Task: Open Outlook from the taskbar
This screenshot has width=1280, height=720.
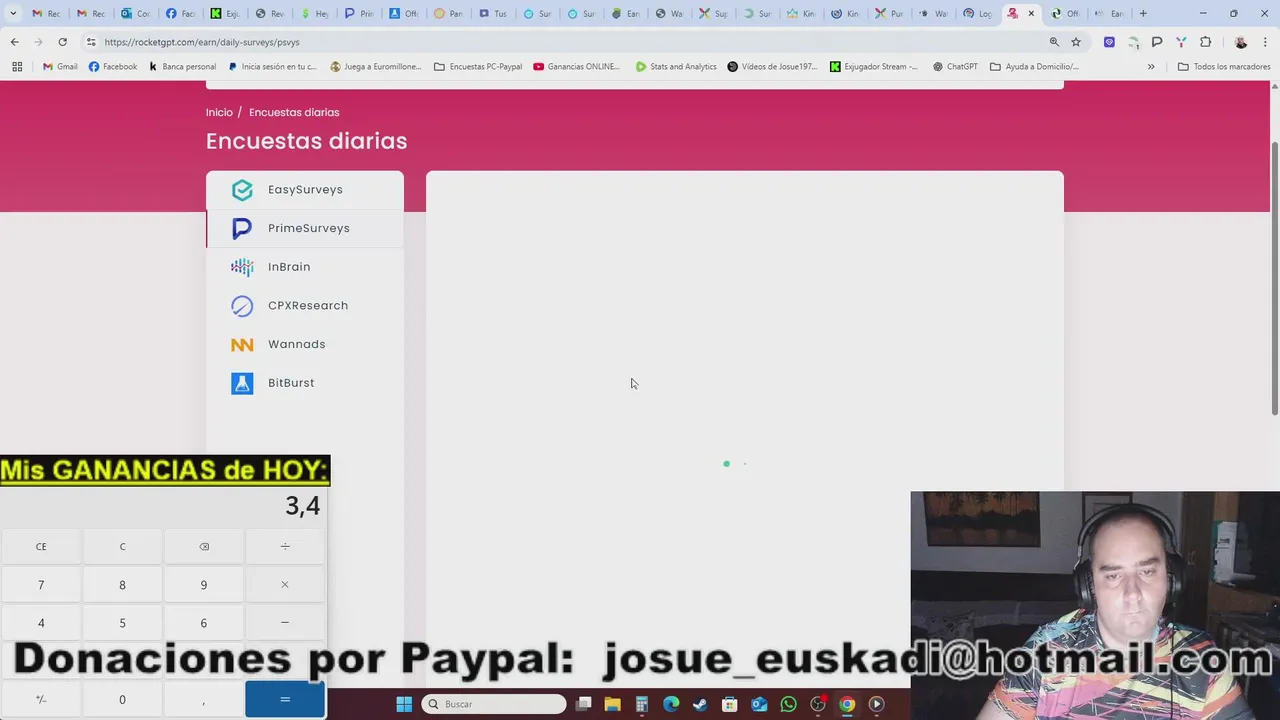Action: pos(759,704)
